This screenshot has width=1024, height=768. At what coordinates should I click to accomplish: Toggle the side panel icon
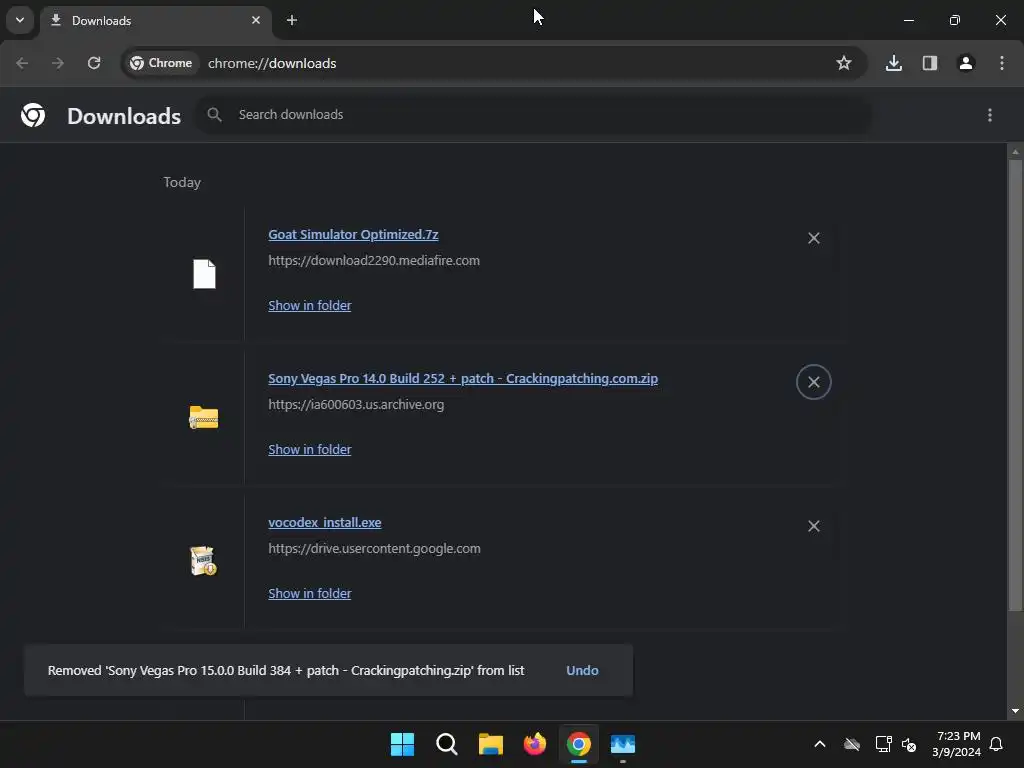tap(930, 63)
